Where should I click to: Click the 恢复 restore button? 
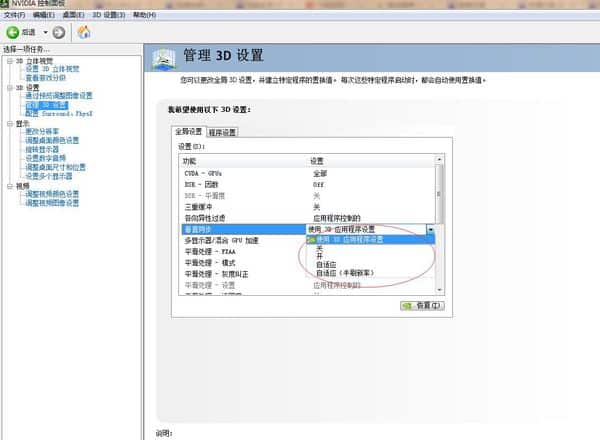coord(422,306)
